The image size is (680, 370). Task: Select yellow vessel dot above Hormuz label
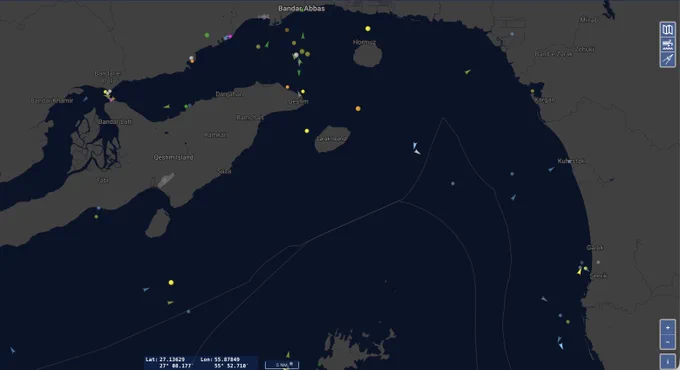(x=368, y=29)
